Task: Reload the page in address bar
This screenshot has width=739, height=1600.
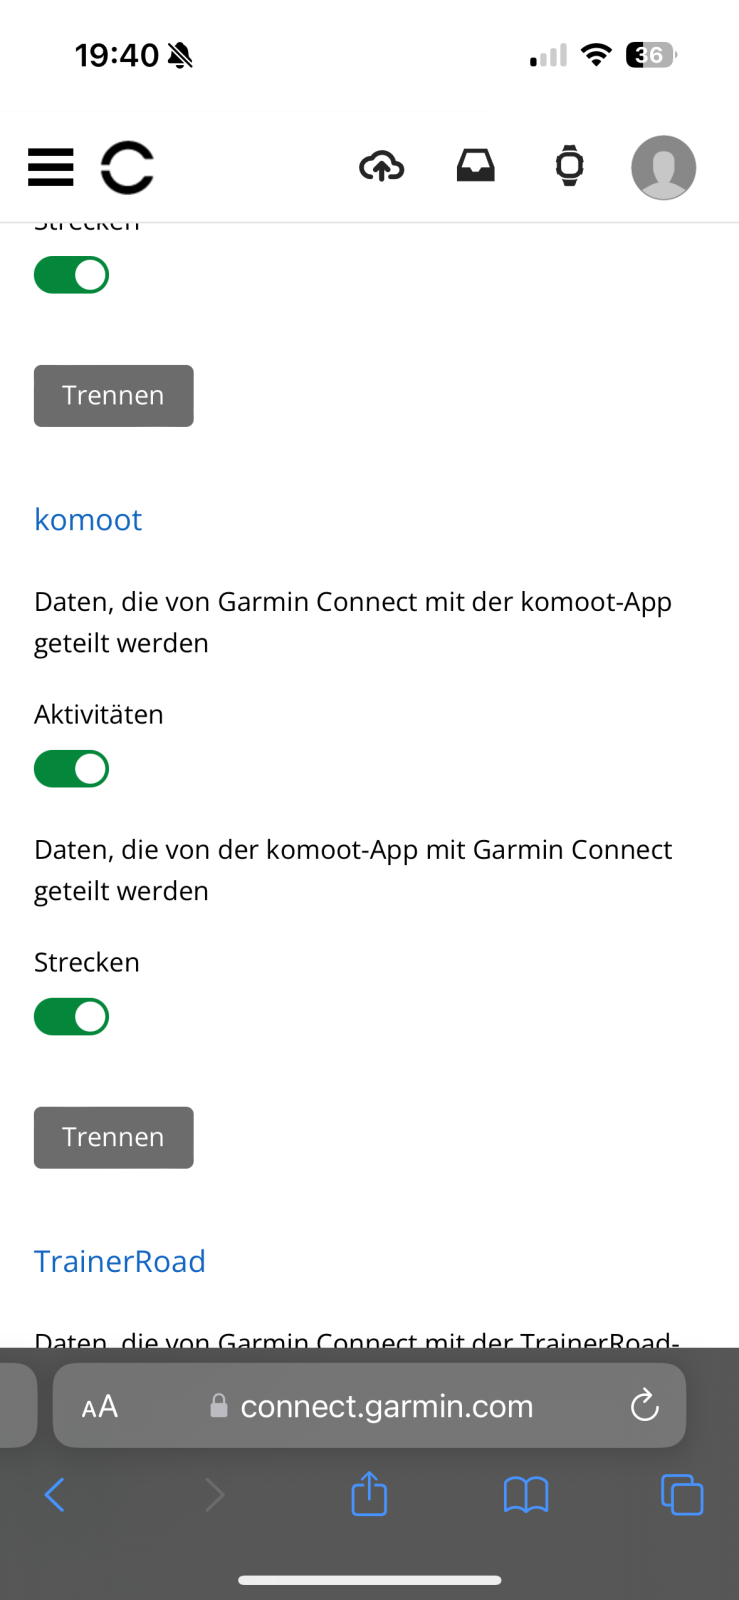Action: click(x=645, y=1406)
